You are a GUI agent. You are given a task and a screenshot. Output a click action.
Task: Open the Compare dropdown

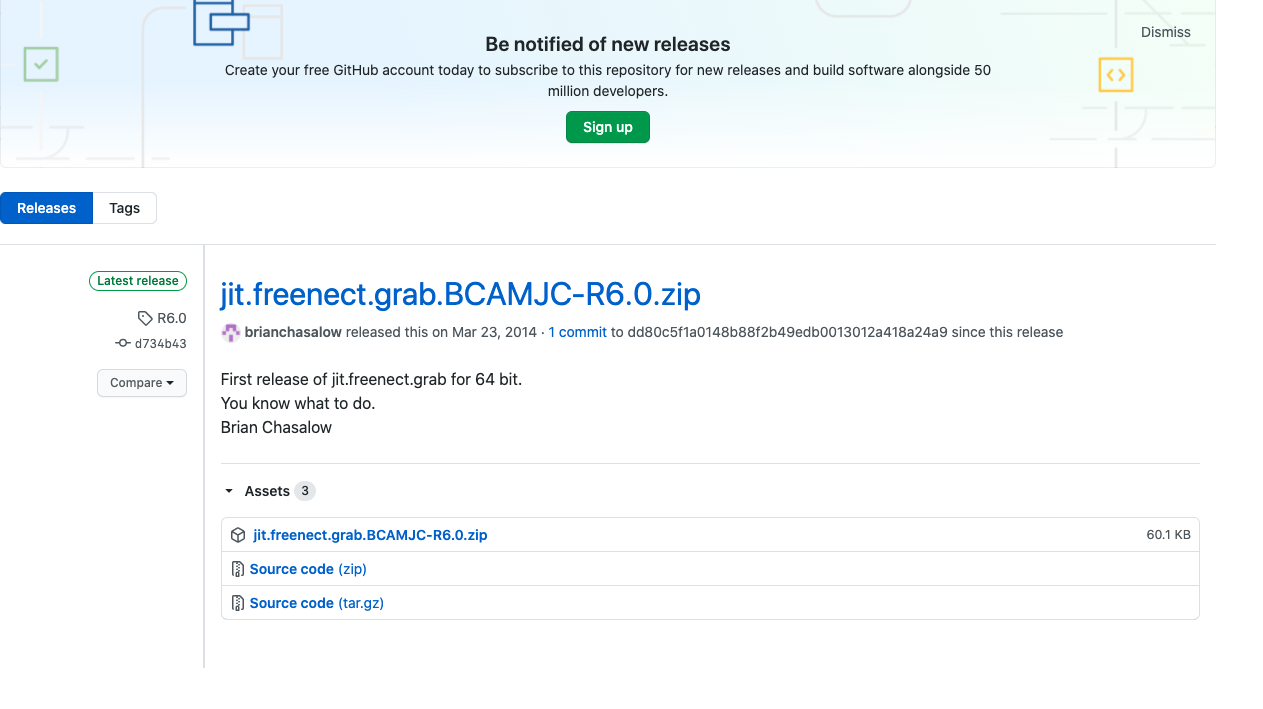142,383
